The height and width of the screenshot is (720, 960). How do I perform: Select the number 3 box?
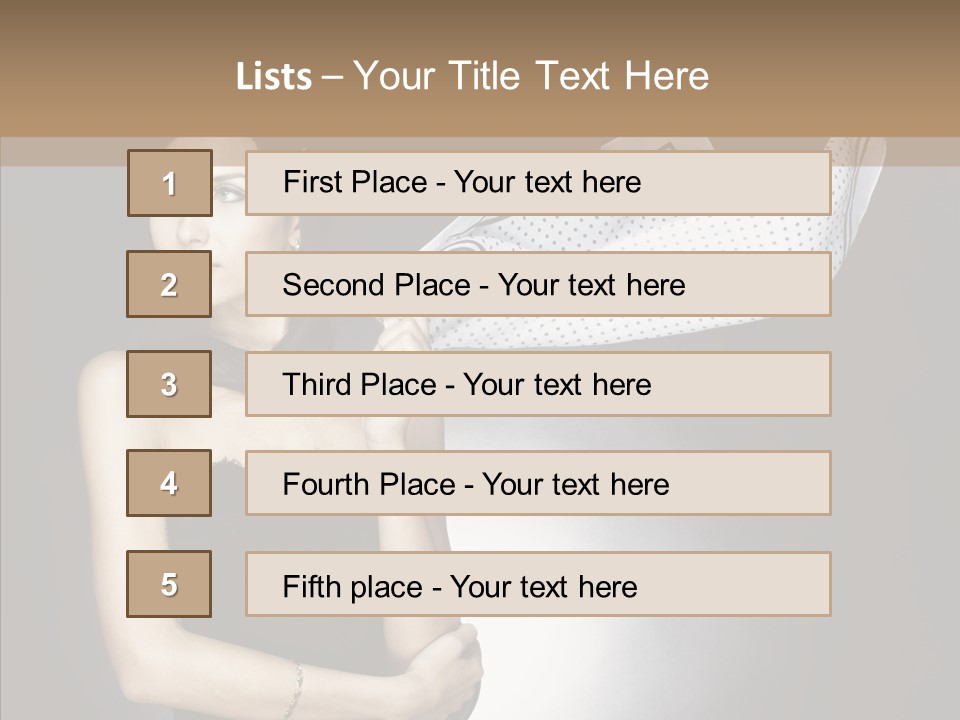click(x=169, y=384)
